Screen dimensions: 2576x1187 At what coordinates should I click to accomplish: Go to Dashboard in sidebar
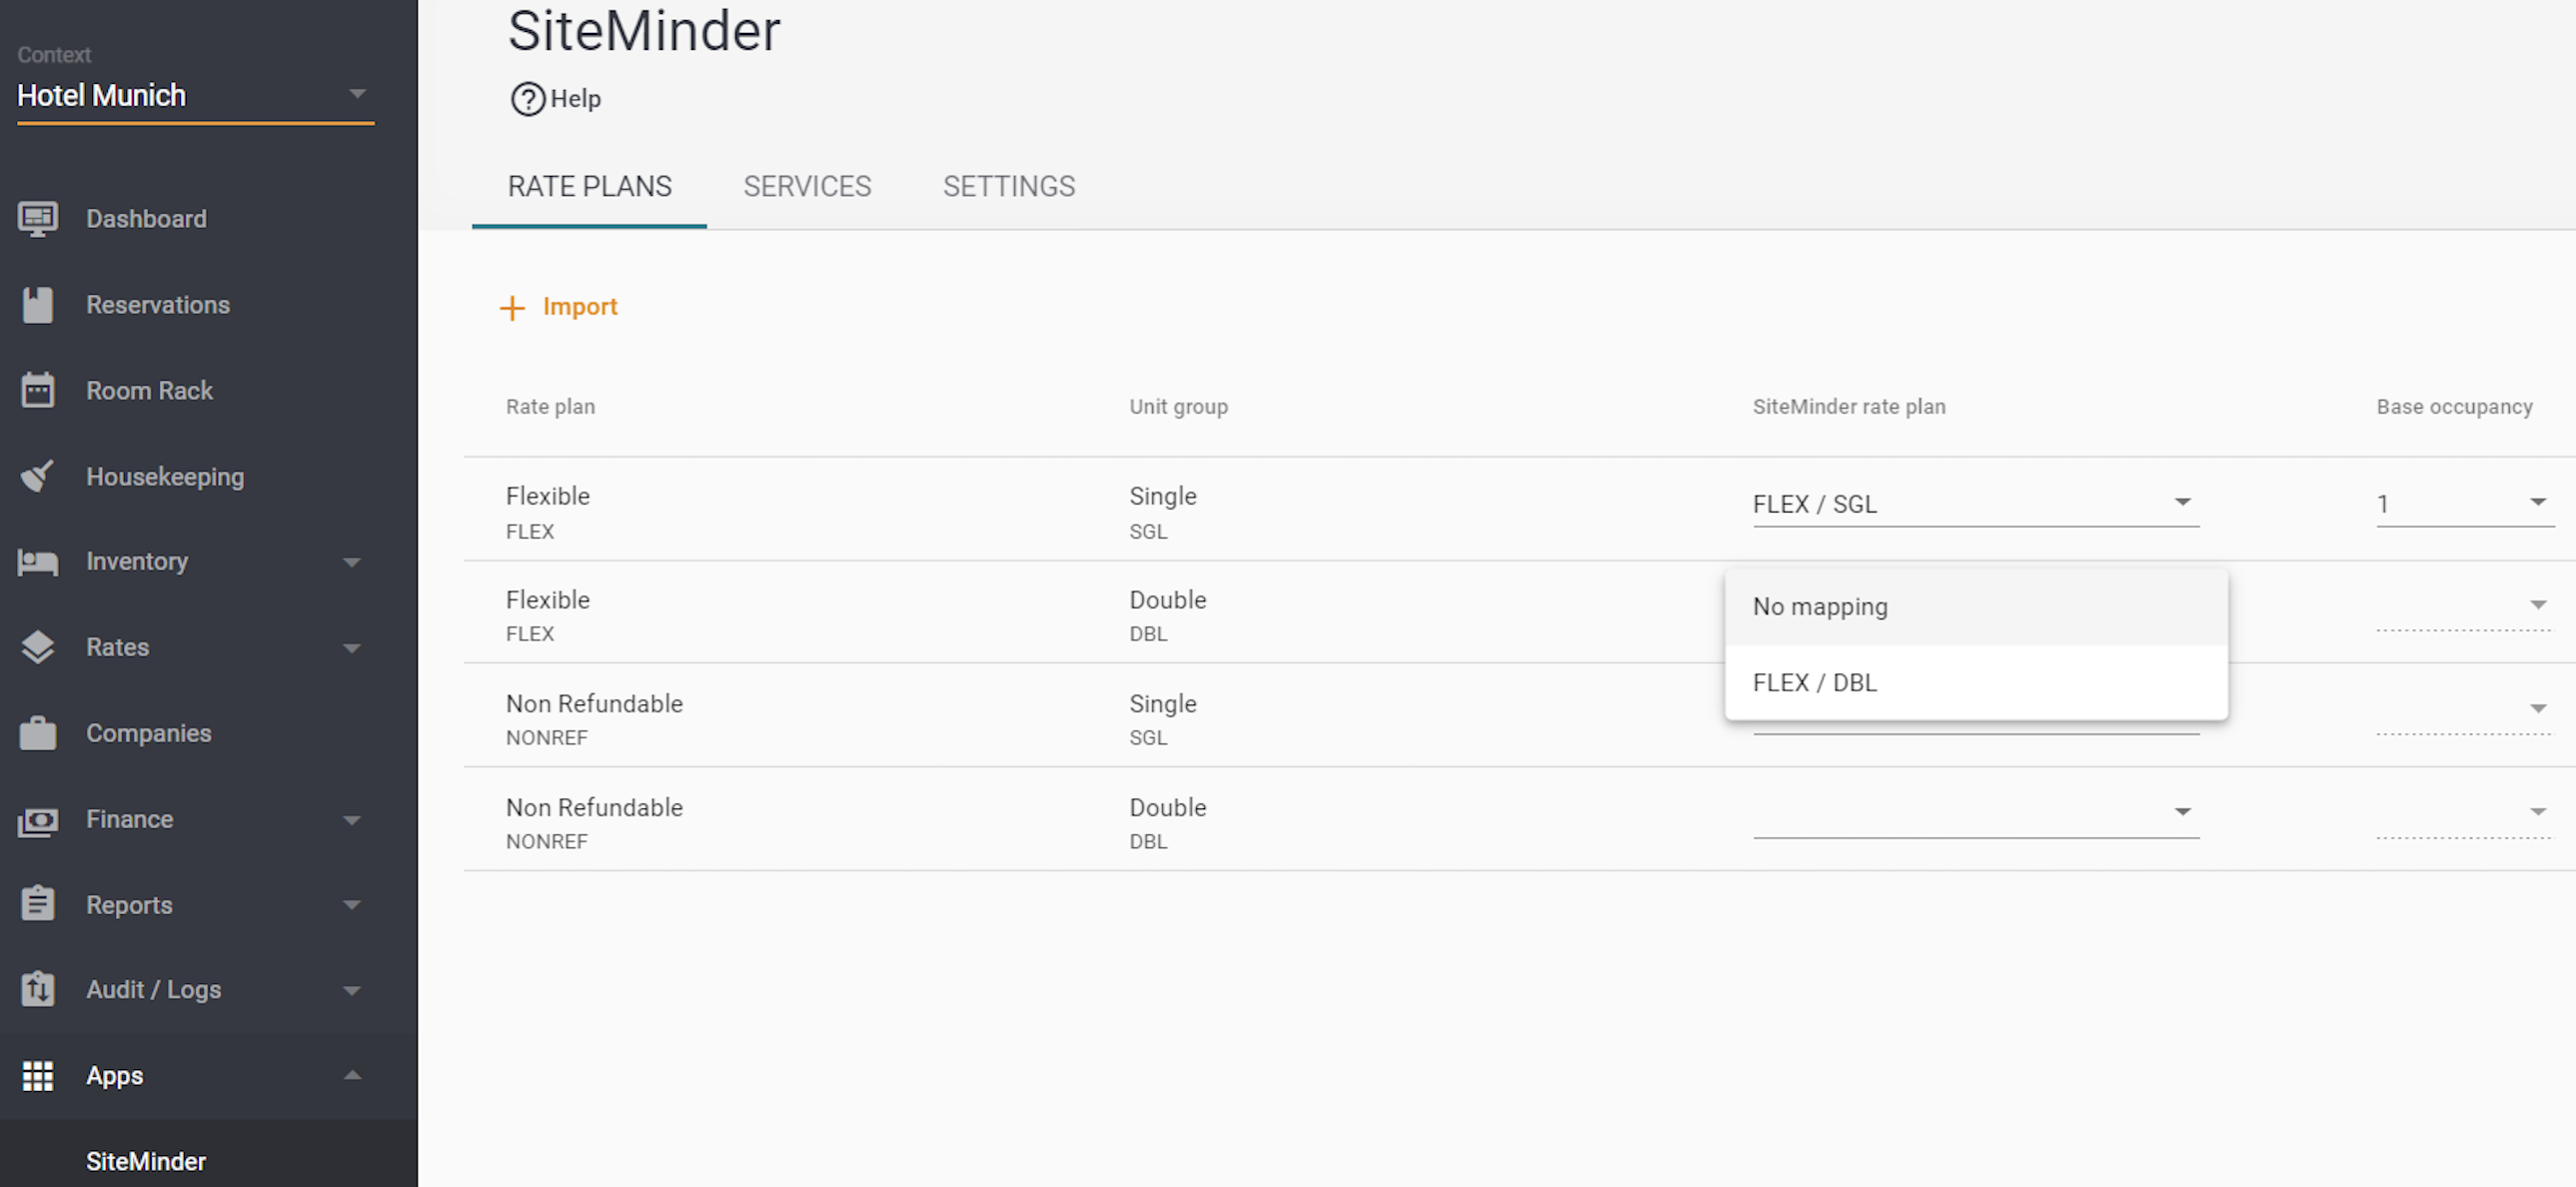point(146,219)
